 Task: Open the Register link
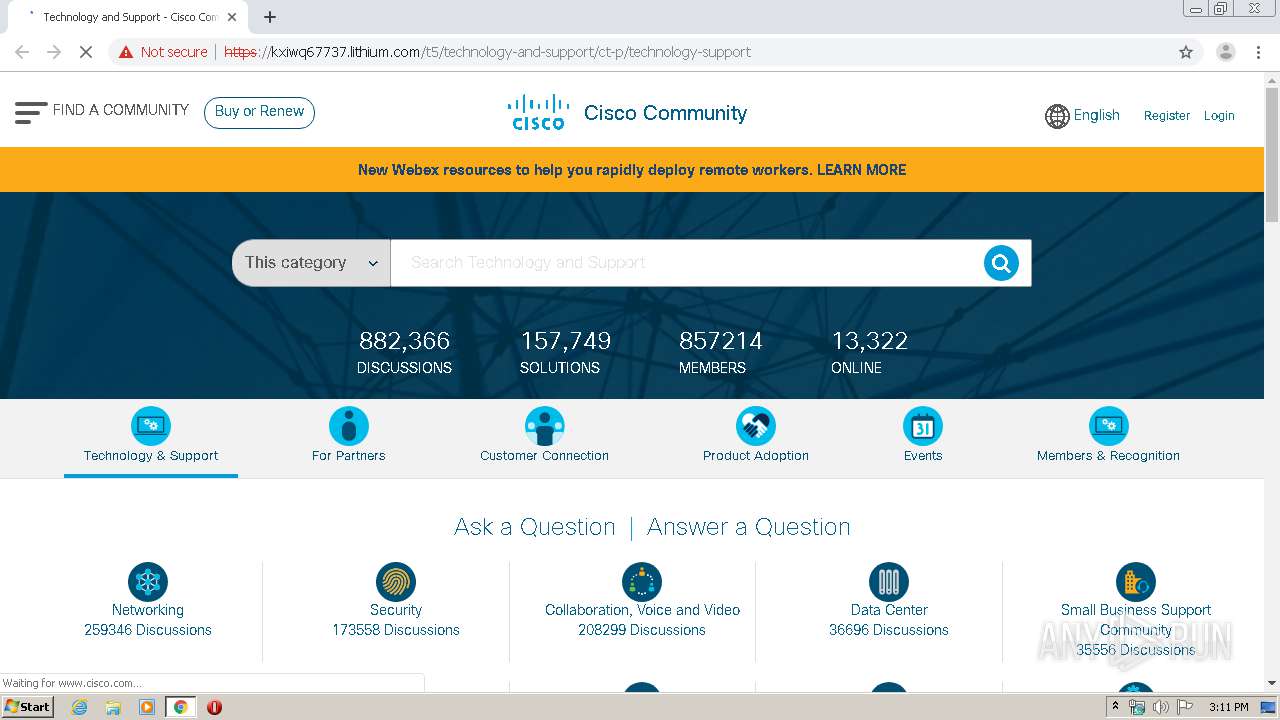tap(1167, 116)
